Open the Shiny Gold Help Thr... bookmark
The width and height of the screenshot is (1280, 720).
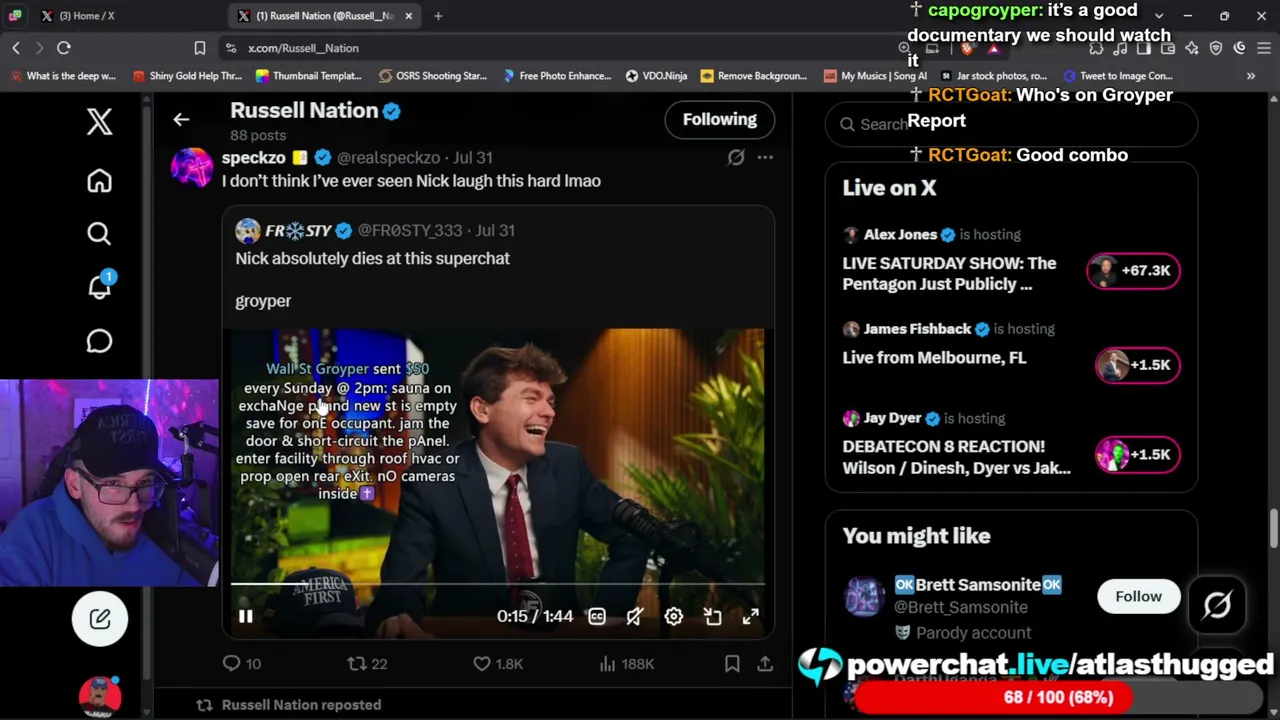[187, 76]
